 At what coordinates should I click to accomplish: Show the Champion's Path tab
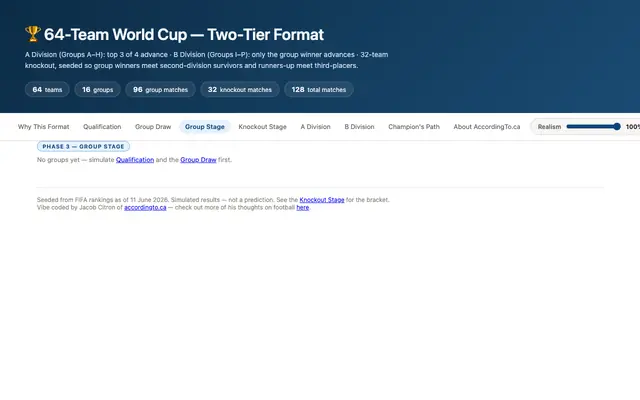point(414,127)
